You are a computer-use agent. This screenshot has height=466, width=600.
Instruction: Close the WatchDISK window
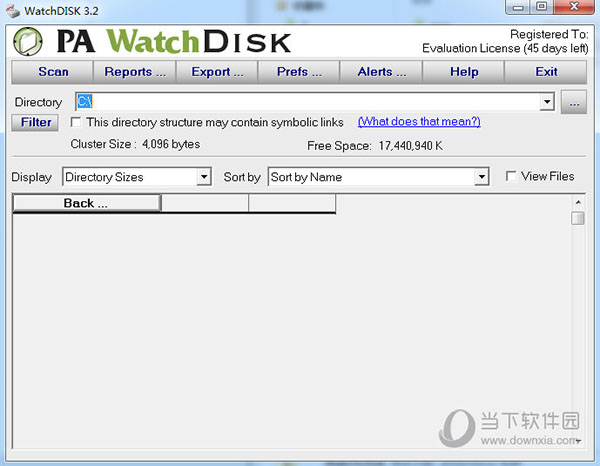(574, 7)
